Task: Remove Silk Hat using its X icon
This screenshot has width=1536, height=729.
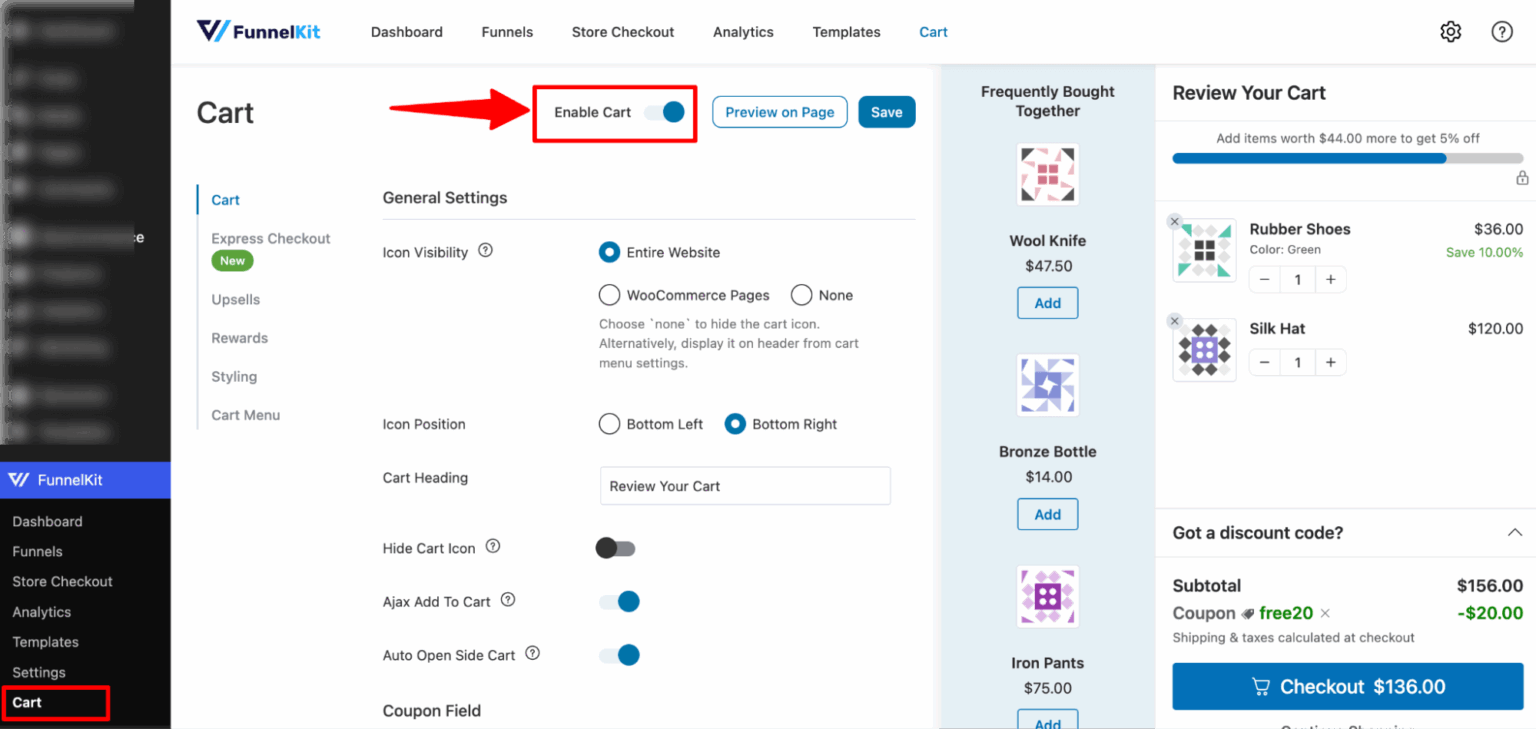Action: (1175, 321)
